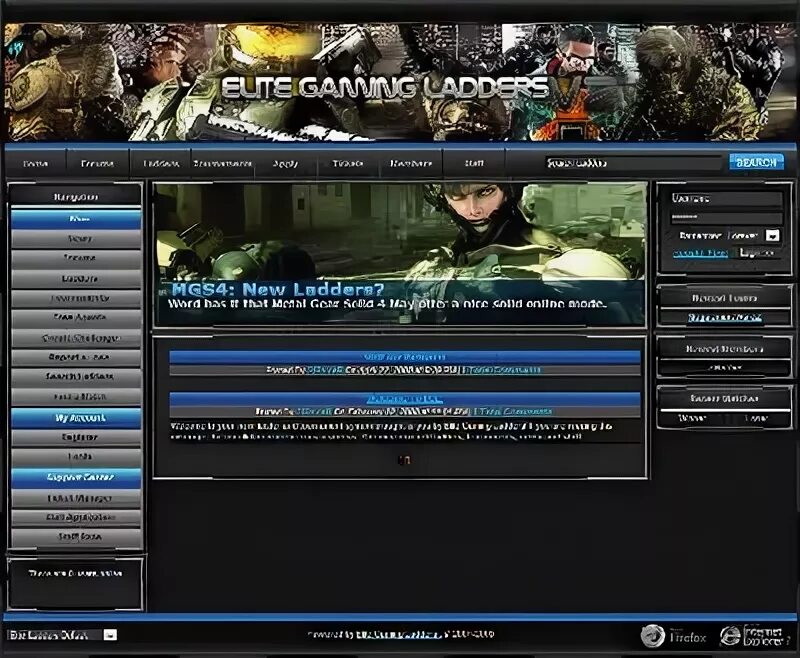Select Staff Application in the sidebar
The image size is (800, 658).
[77, 517]
